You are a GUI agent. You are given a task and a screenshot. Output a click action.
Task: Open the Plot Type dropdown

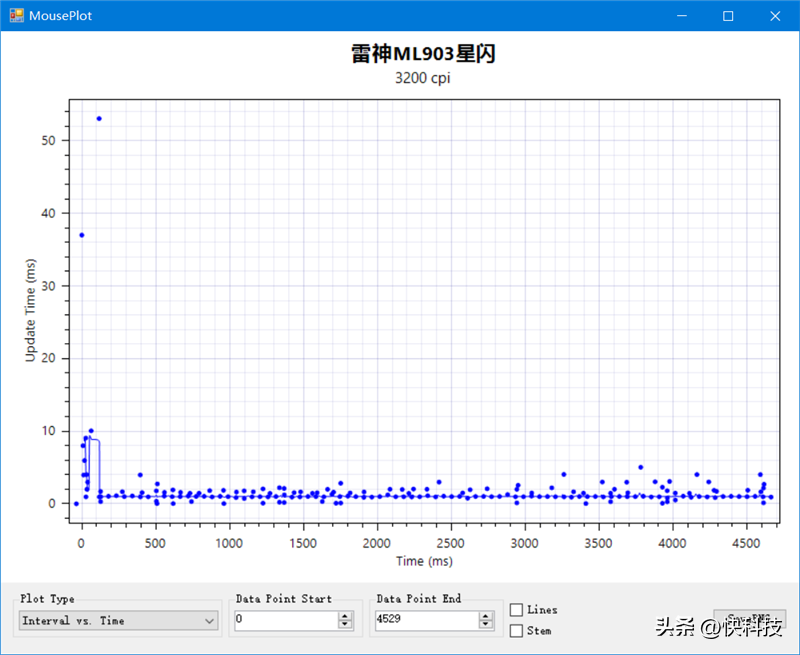click(x=118, y=621)
